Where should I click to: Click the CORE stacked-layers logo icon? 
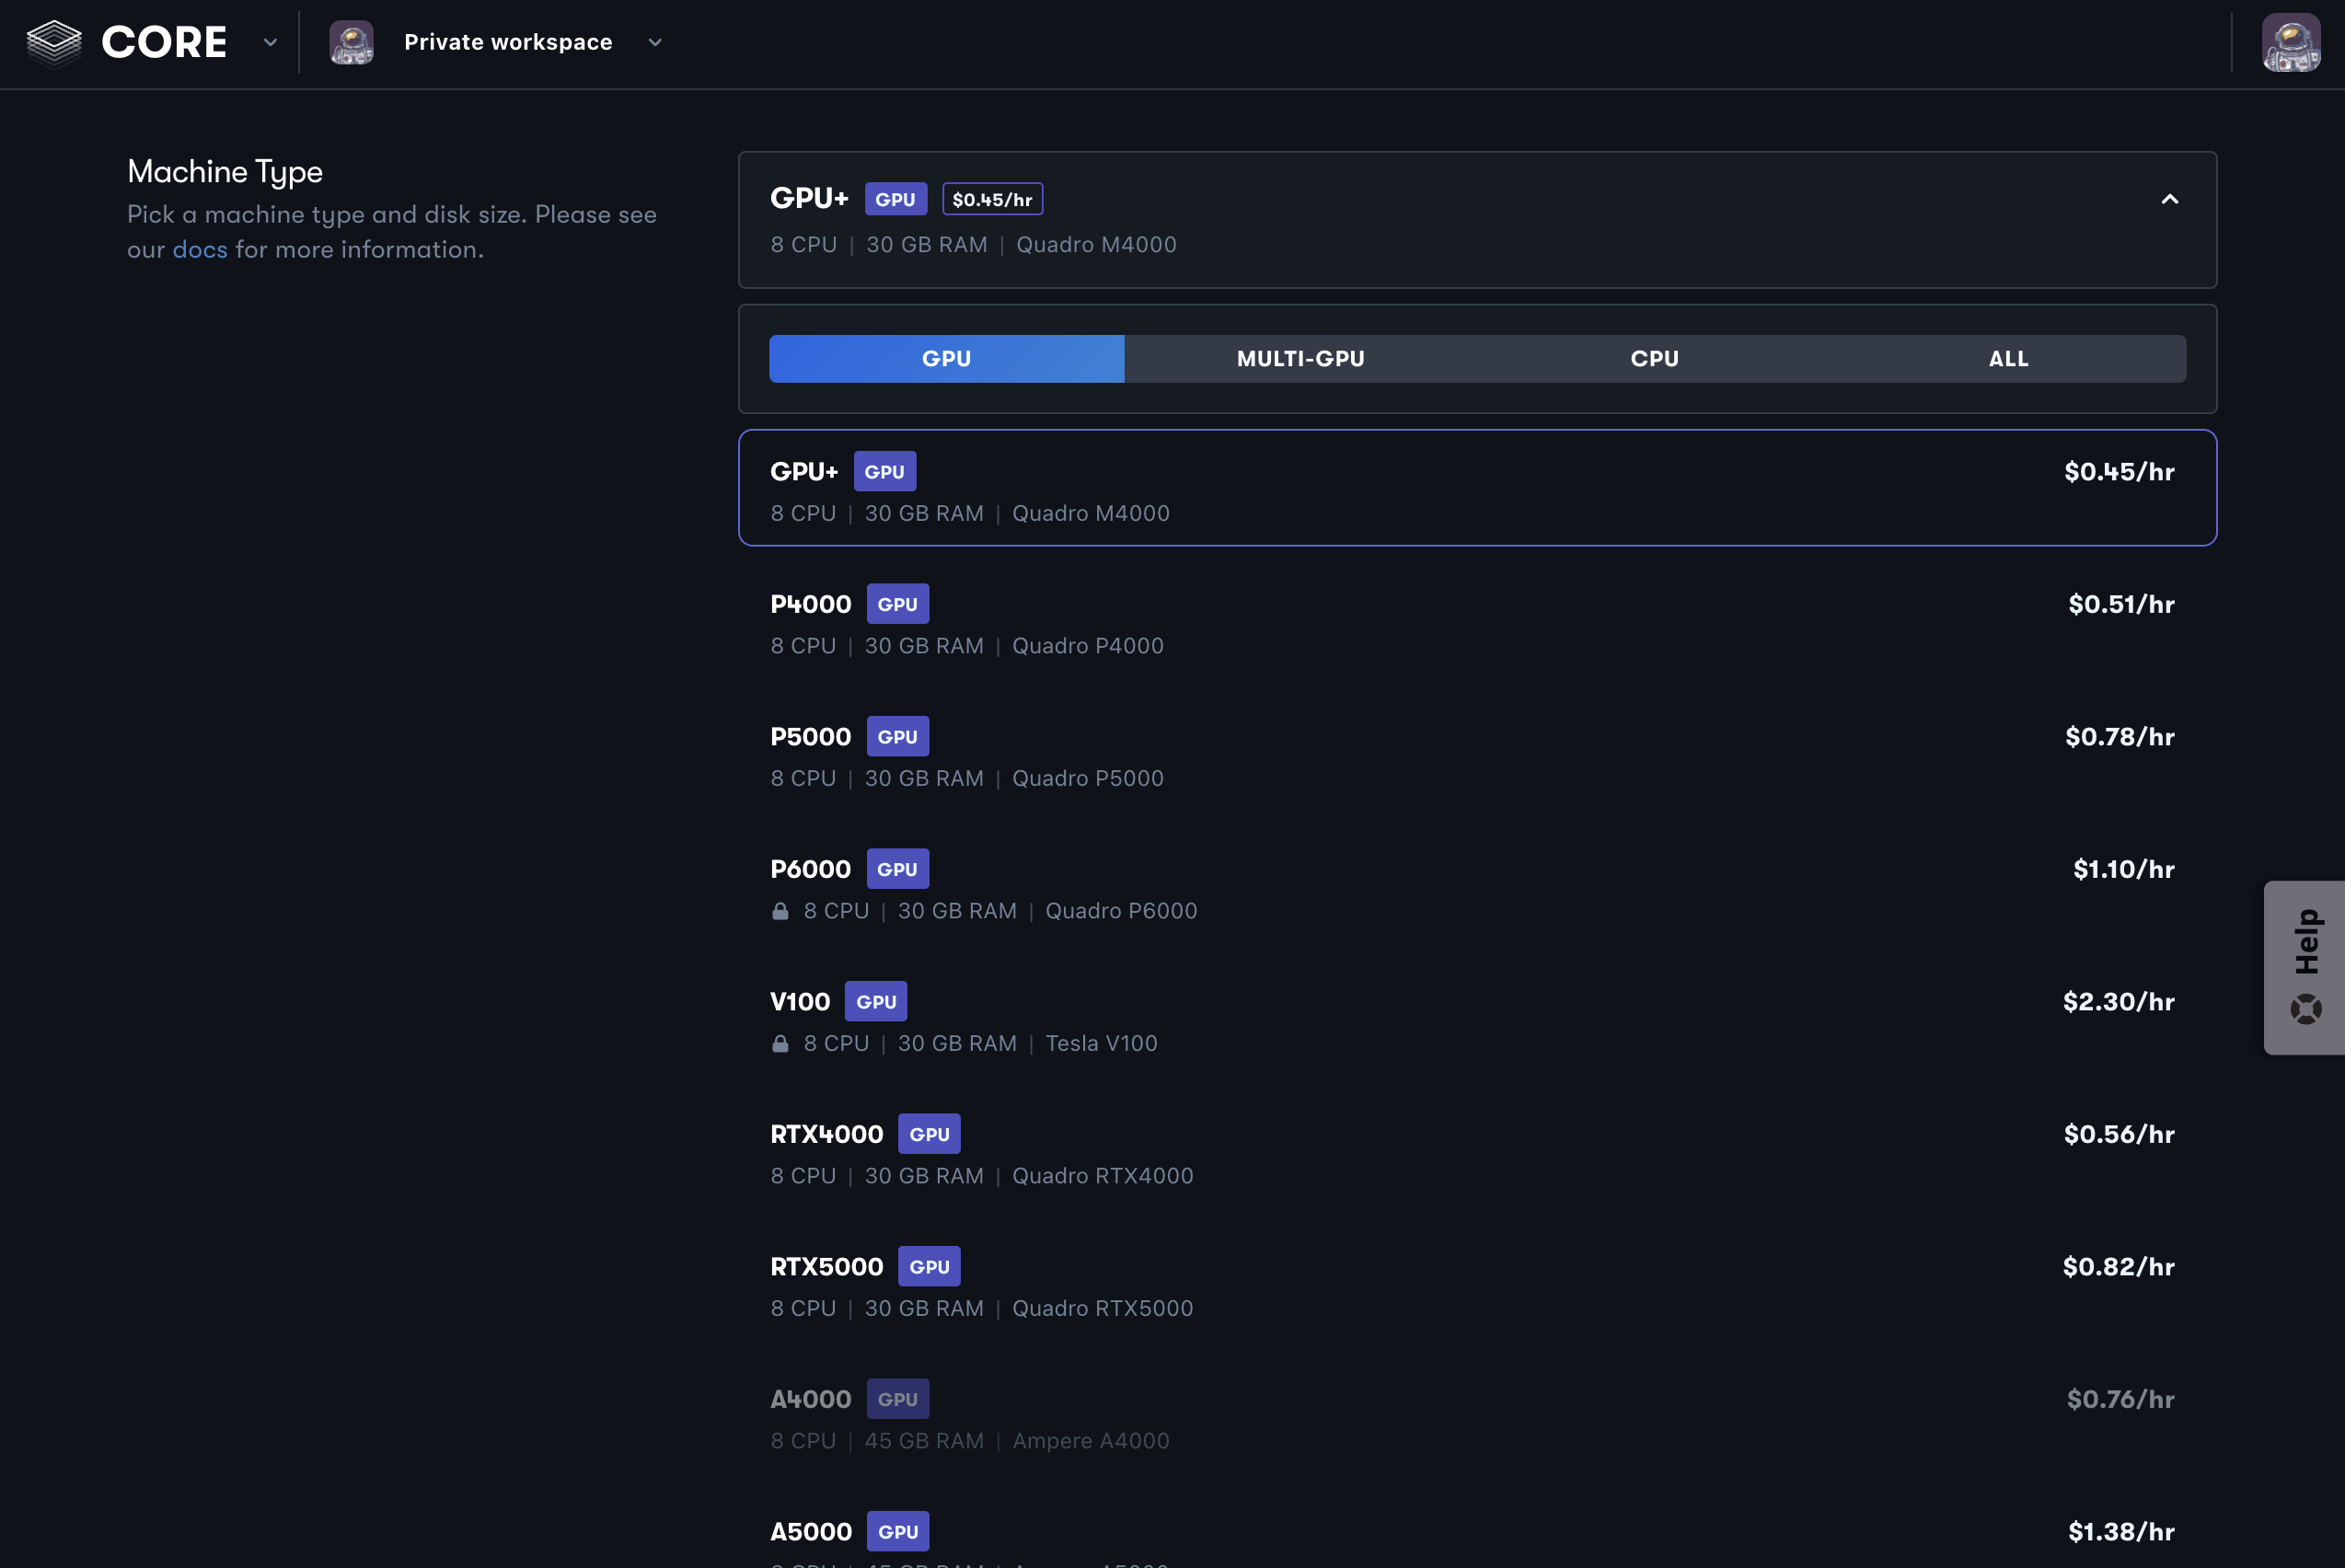tap(54, 42)
